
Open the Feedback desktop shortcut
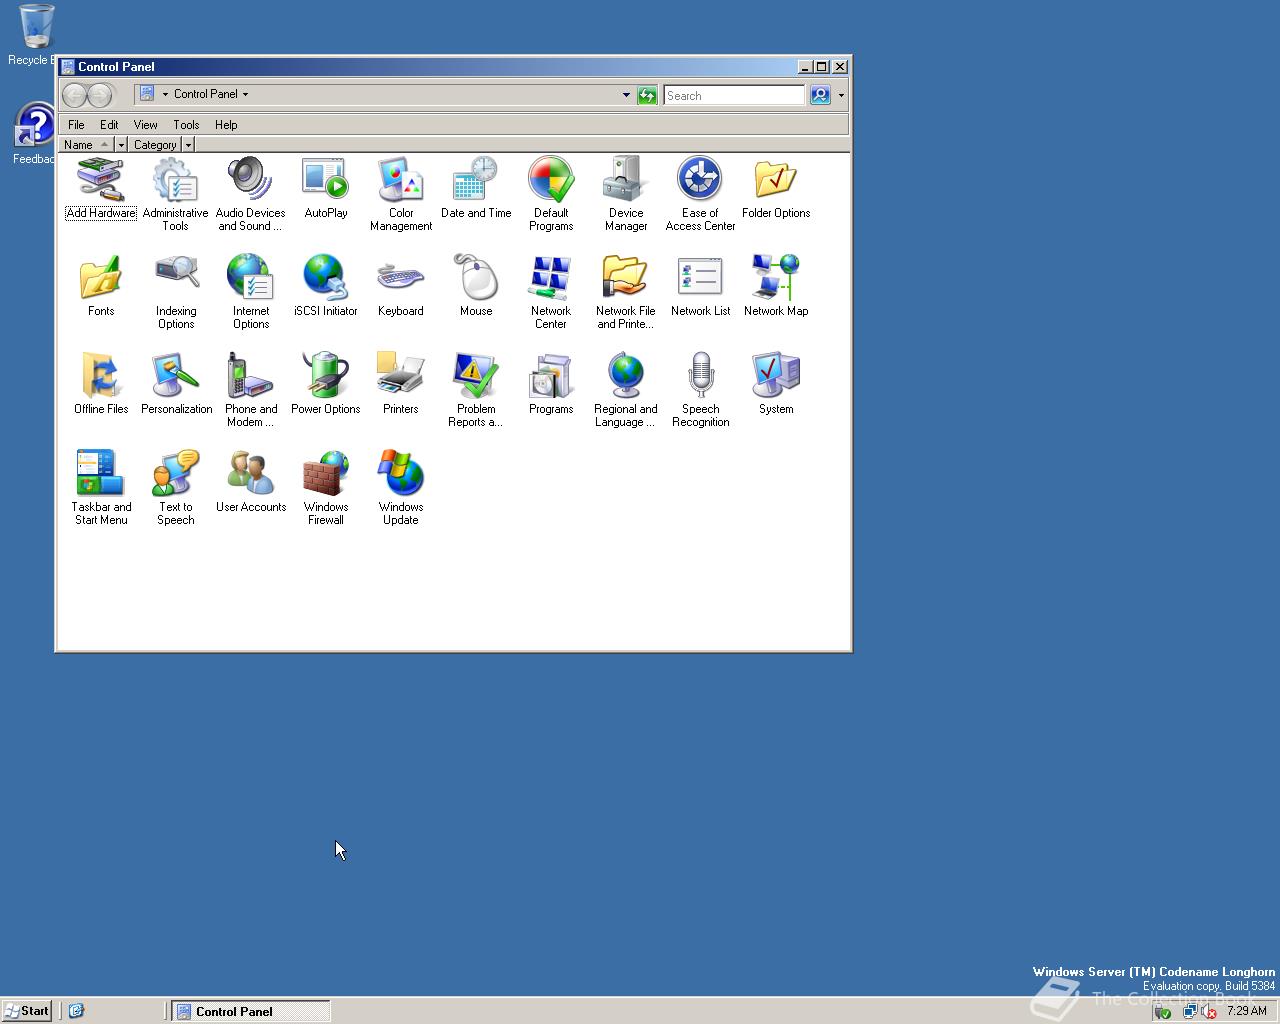tap(36, 133)
